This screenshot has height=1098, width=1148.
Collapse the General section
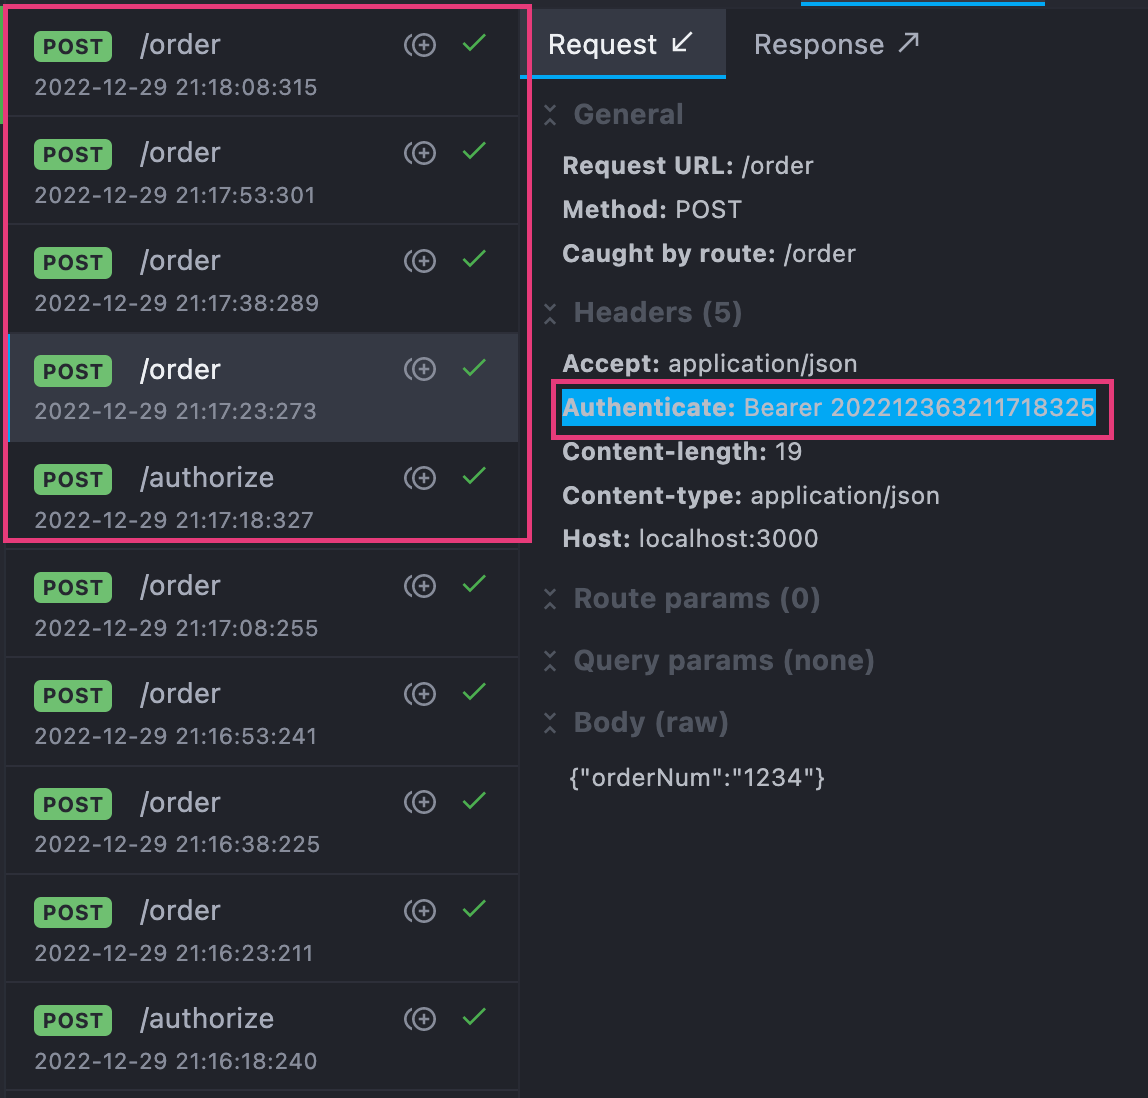pyautogui.click(x=551, y=115)
